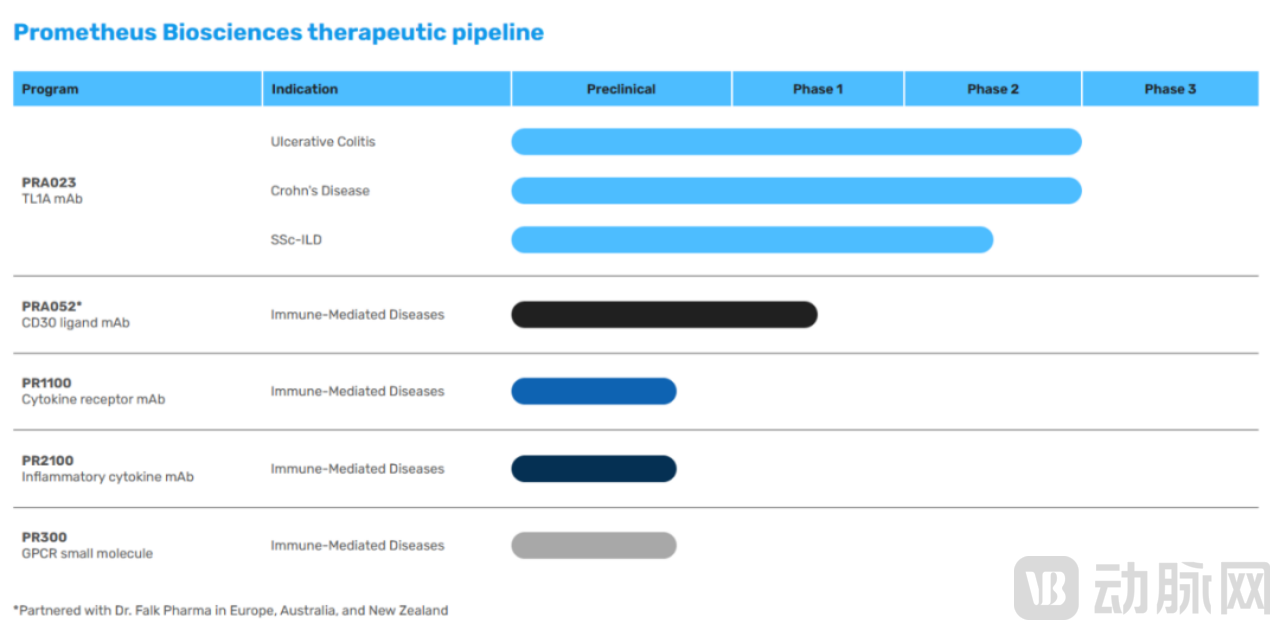
Task: Select the Indication column header
Action: (x=304, y=89)
